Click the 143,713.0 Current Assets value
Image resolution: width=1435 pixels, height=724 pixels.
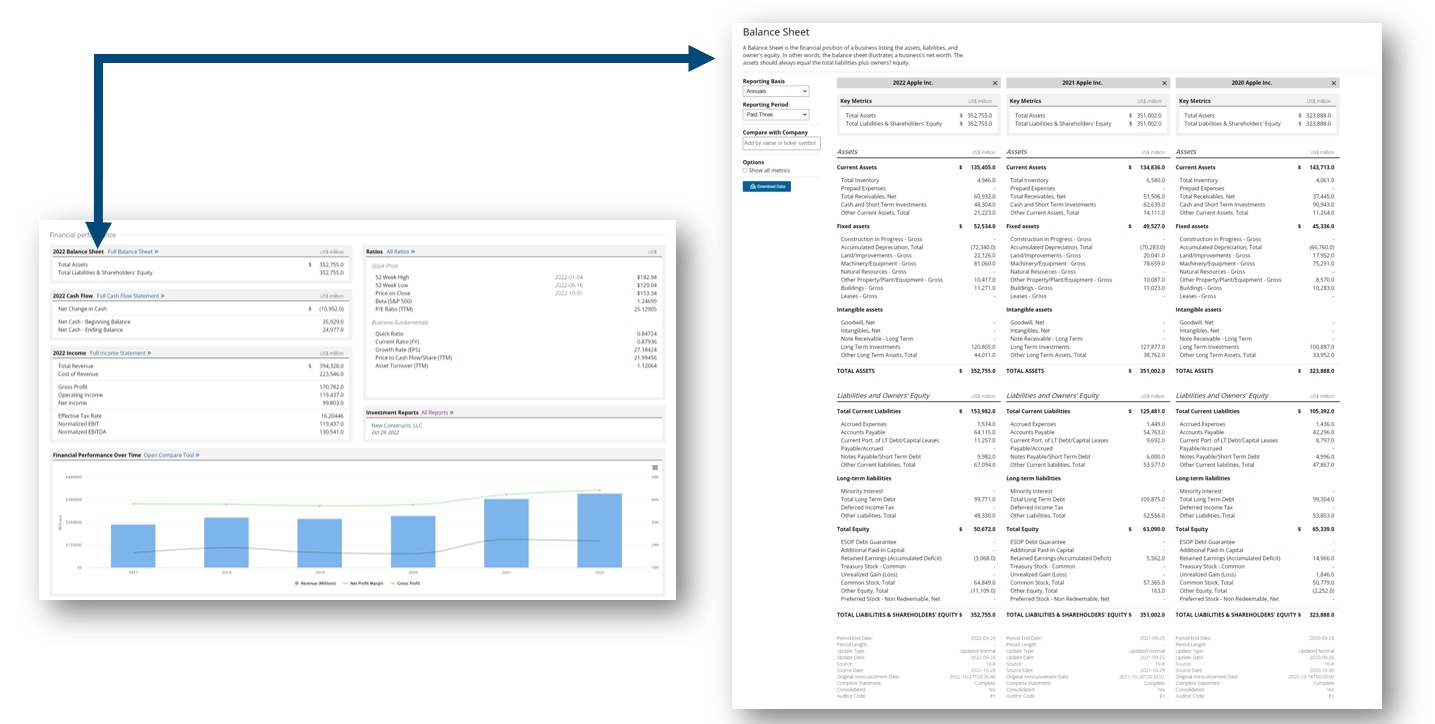pos(1320,167)
